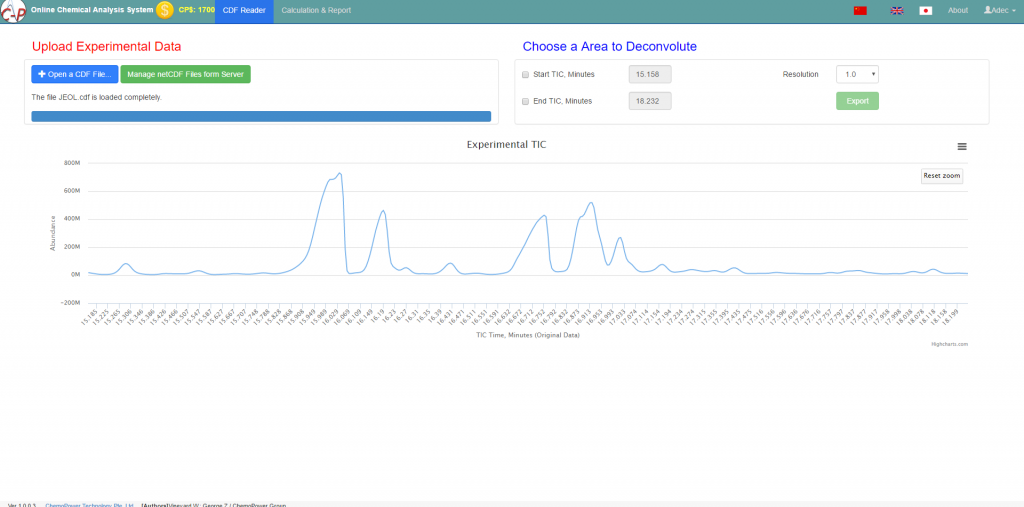Viewport: 1024px width, 507px height.
Task: Enable the End TIC, Minutes checkbox
Action: pos(526,101)
